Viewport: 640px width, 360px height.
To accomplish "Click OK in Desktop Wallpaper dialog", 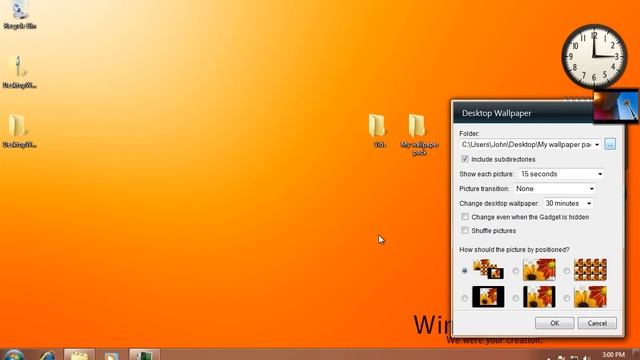I will click(x=554, y=323).
